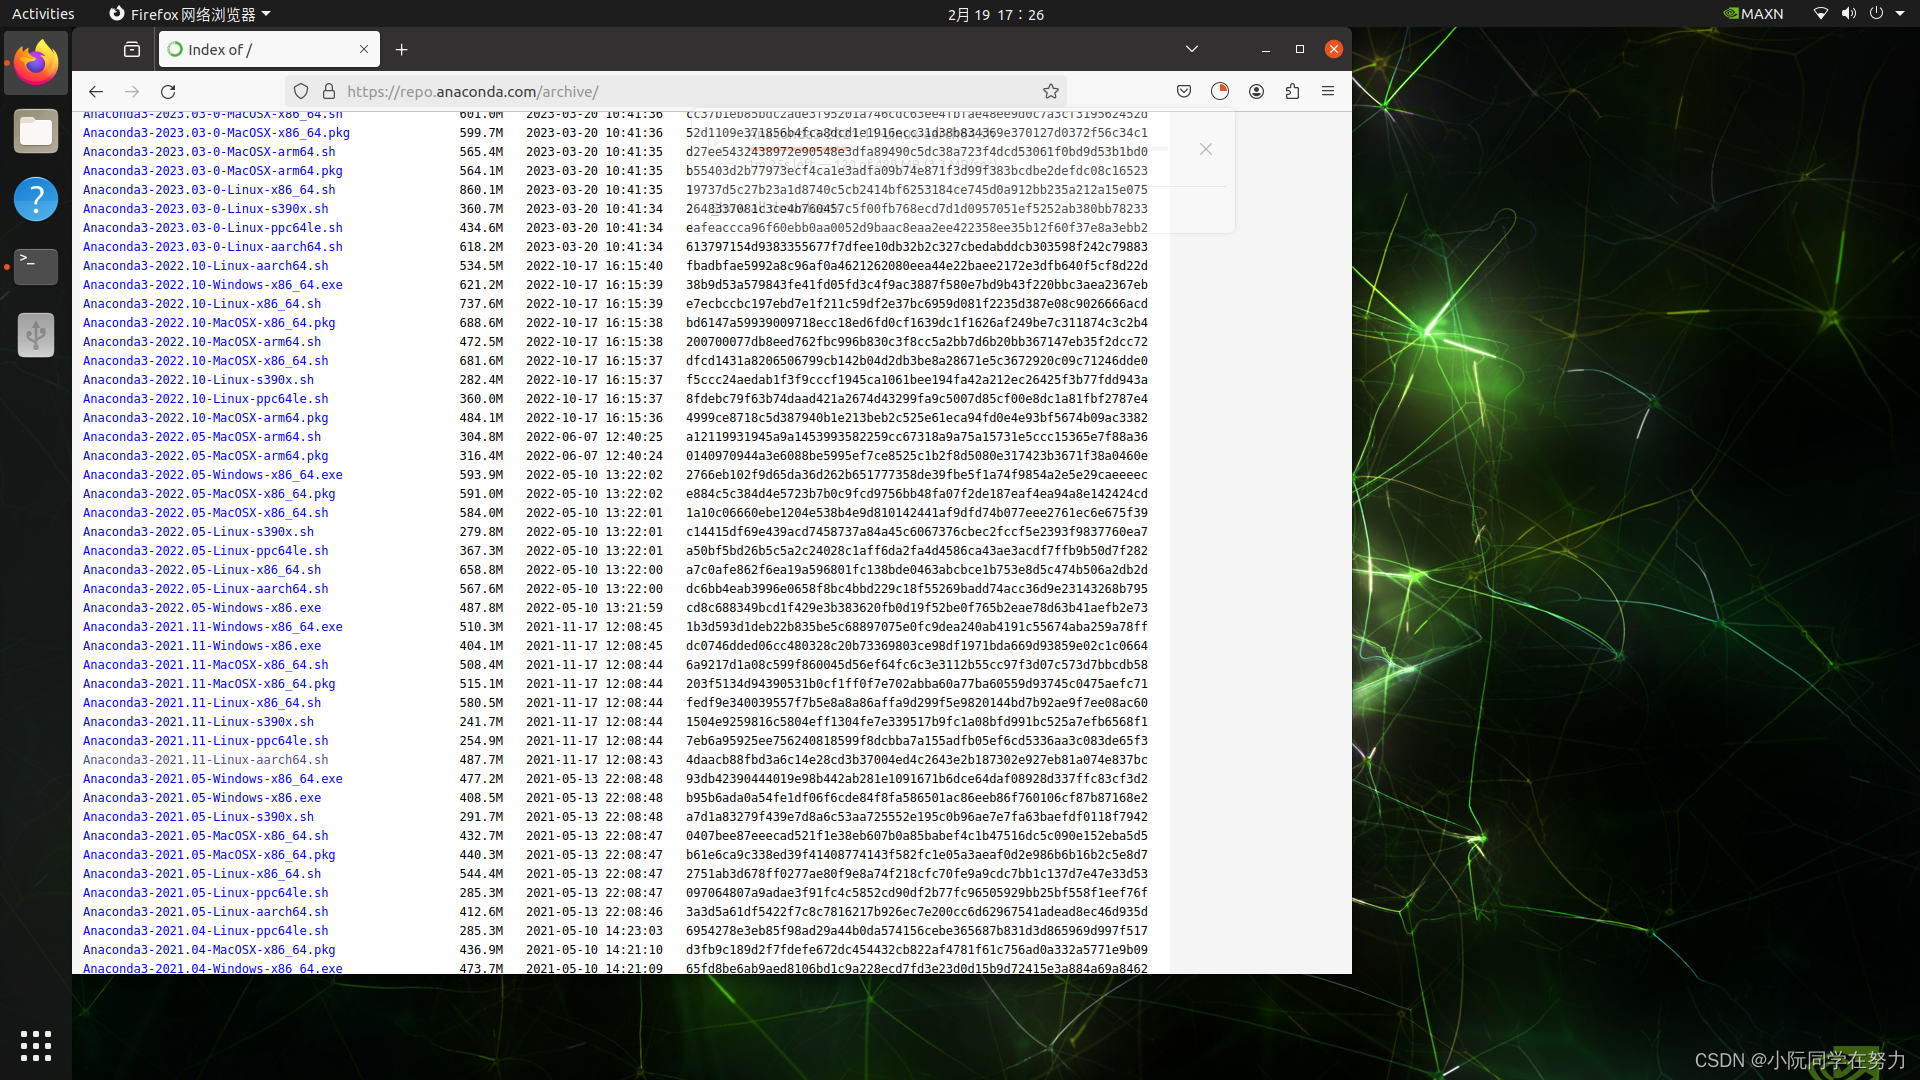Click the Save to Pocket icon
Image resolution: width=1920 pixels, height=1080 pixels.
(x=1184, y=91)
